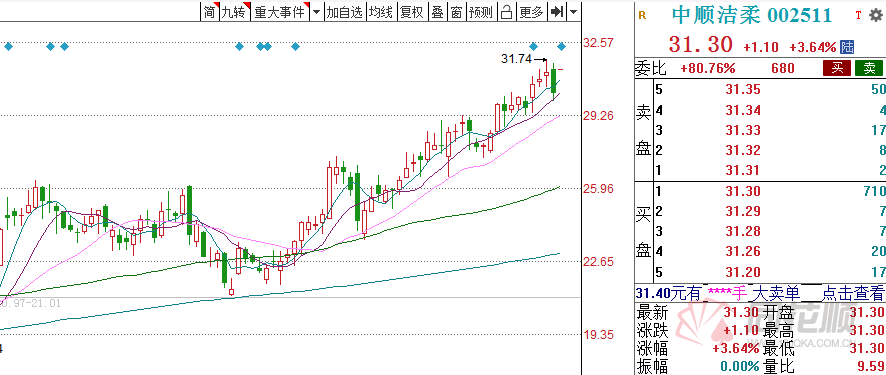Select 复权 price adjustment menu item
Viewport: 886px width, 375px height.
point(411,11)
